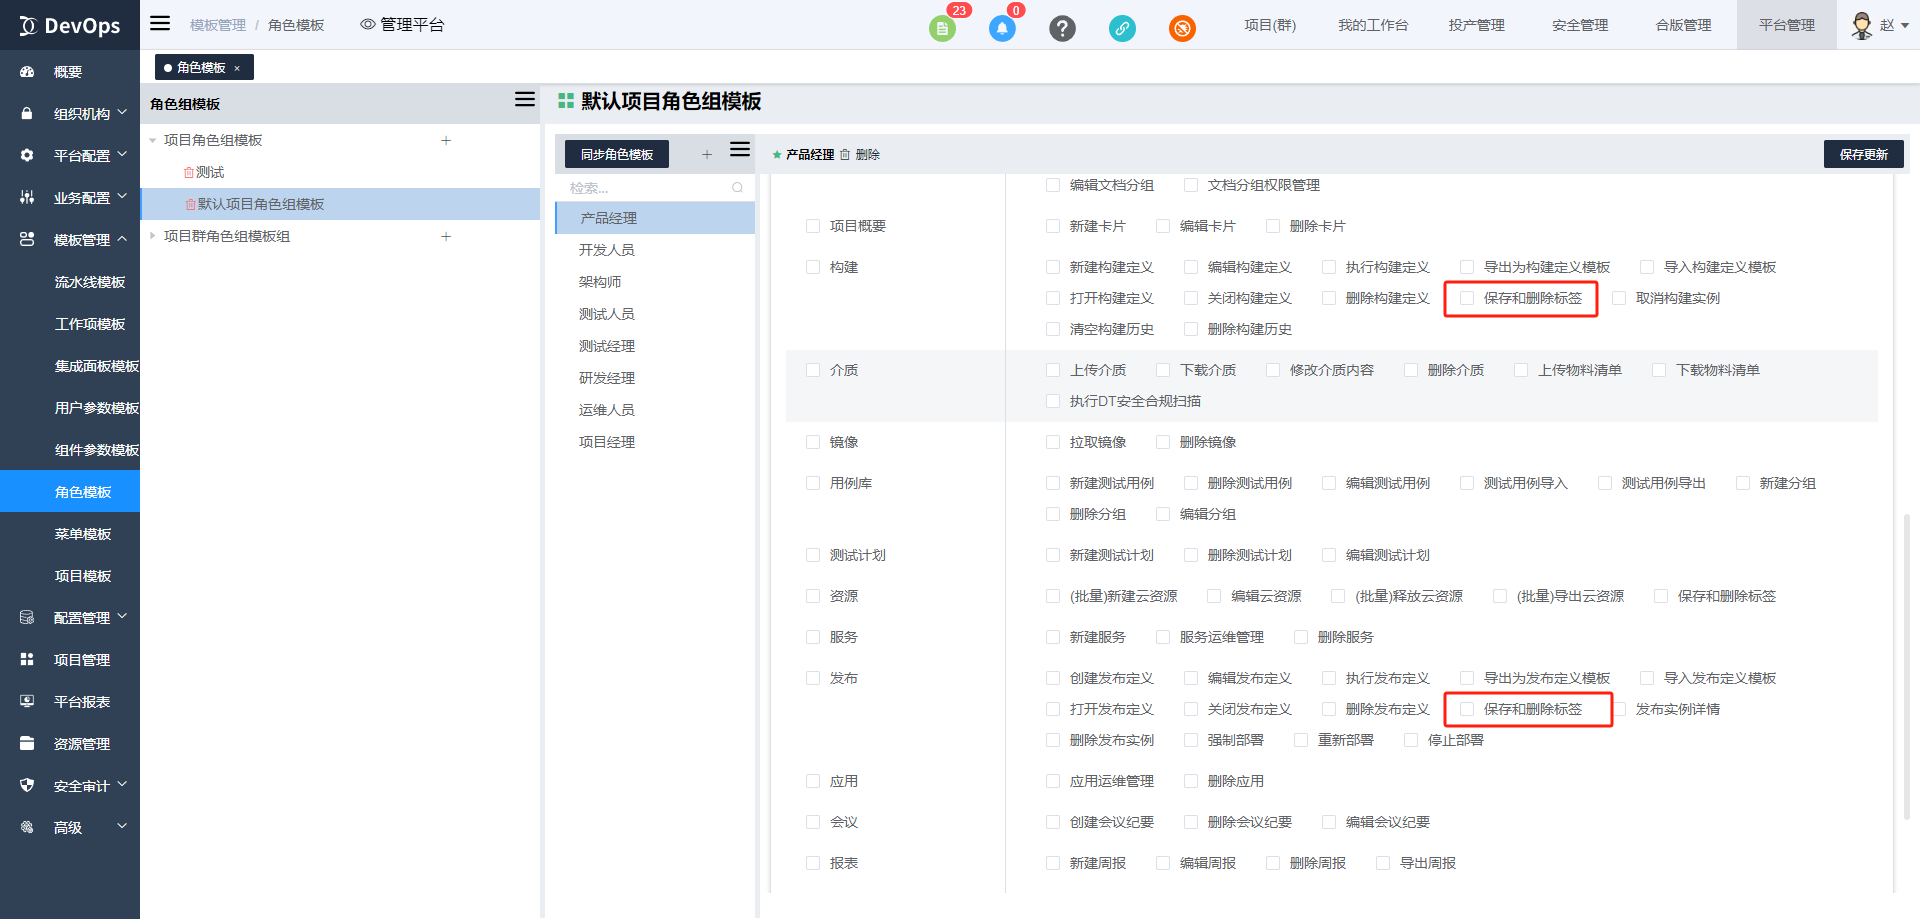Enable the 新建构建定义 checkbox
Screen dimensions: 1920x919
tap(1053, 267)
